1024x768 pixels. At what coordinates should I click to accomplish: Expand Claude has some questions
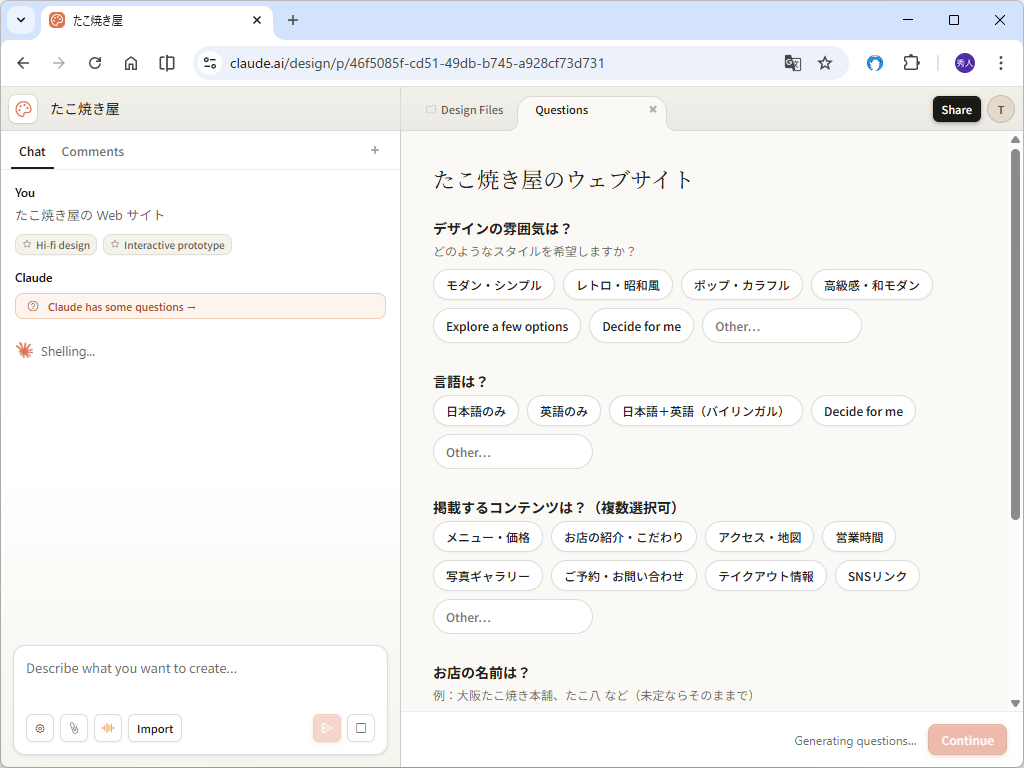coord(200,306)
